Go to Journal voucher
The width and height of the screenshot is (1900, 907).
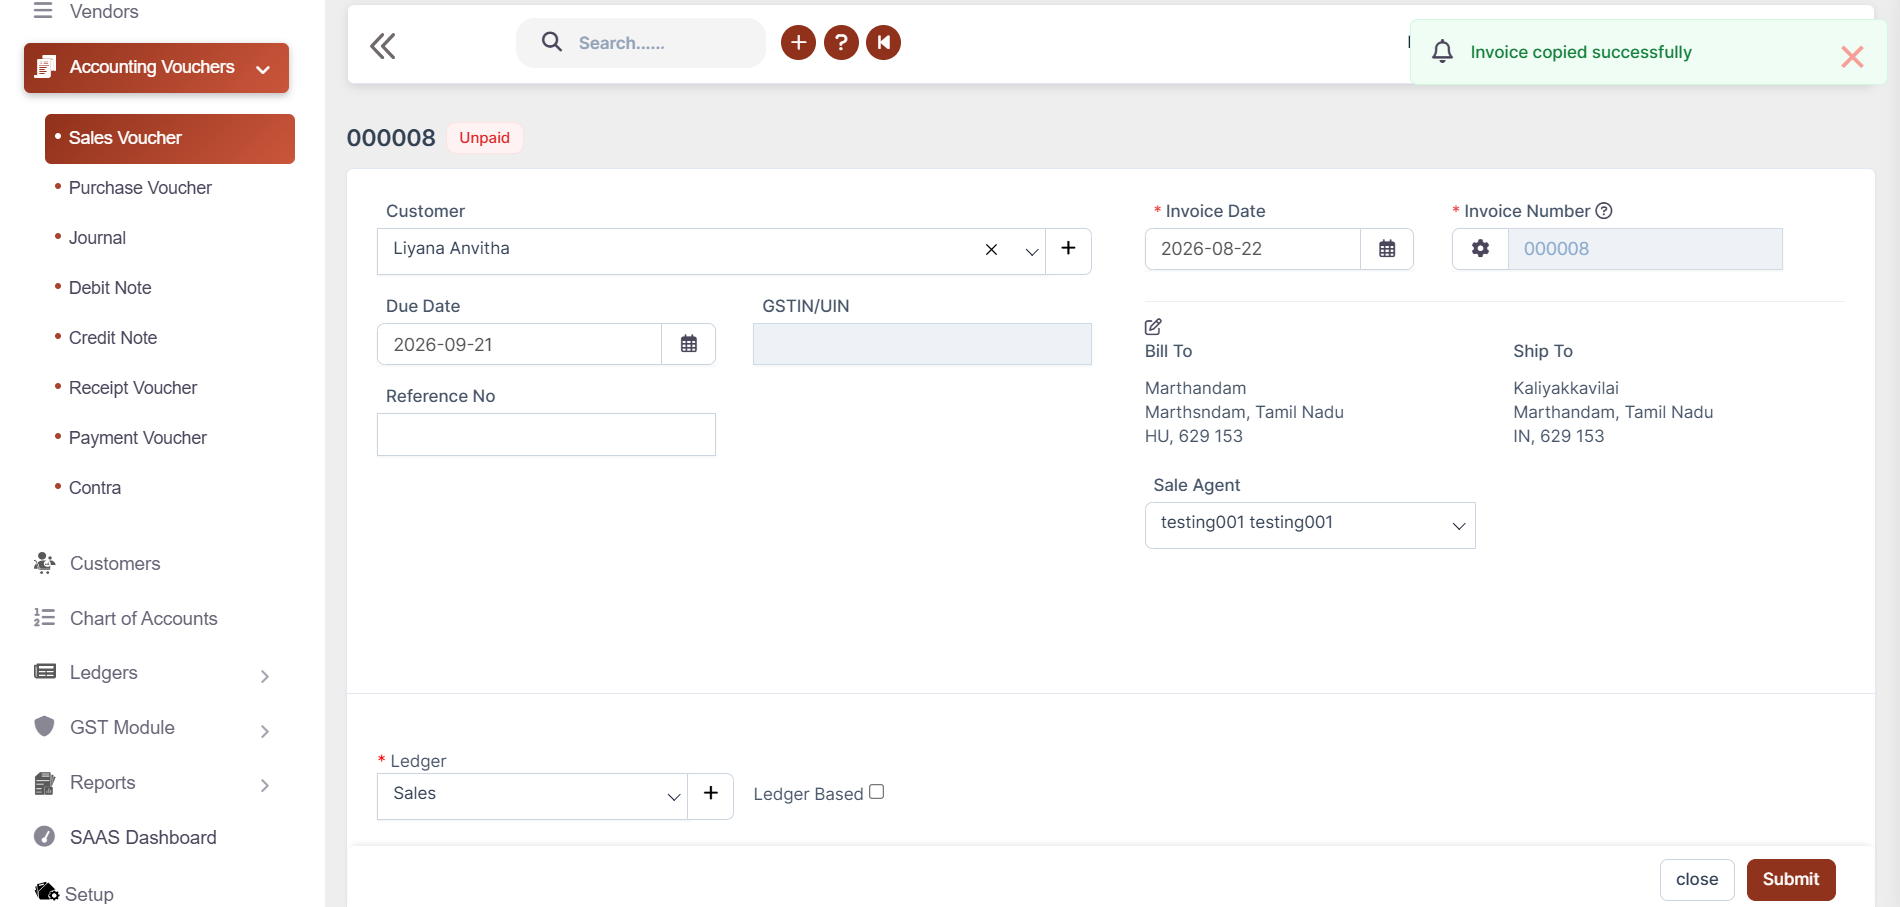click(x=97, y=238)
